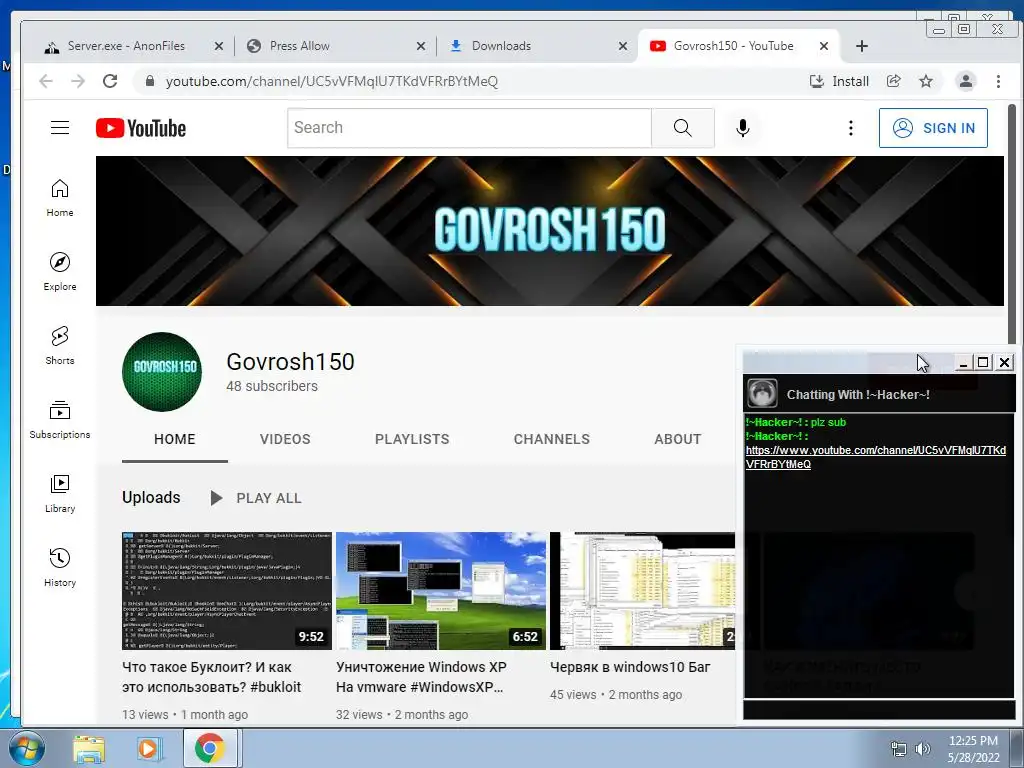Image resolution: width=1024 pixels, height=768 pixels.
Task: Open video title Что такое Буклоит
Action: coord(212,677)
